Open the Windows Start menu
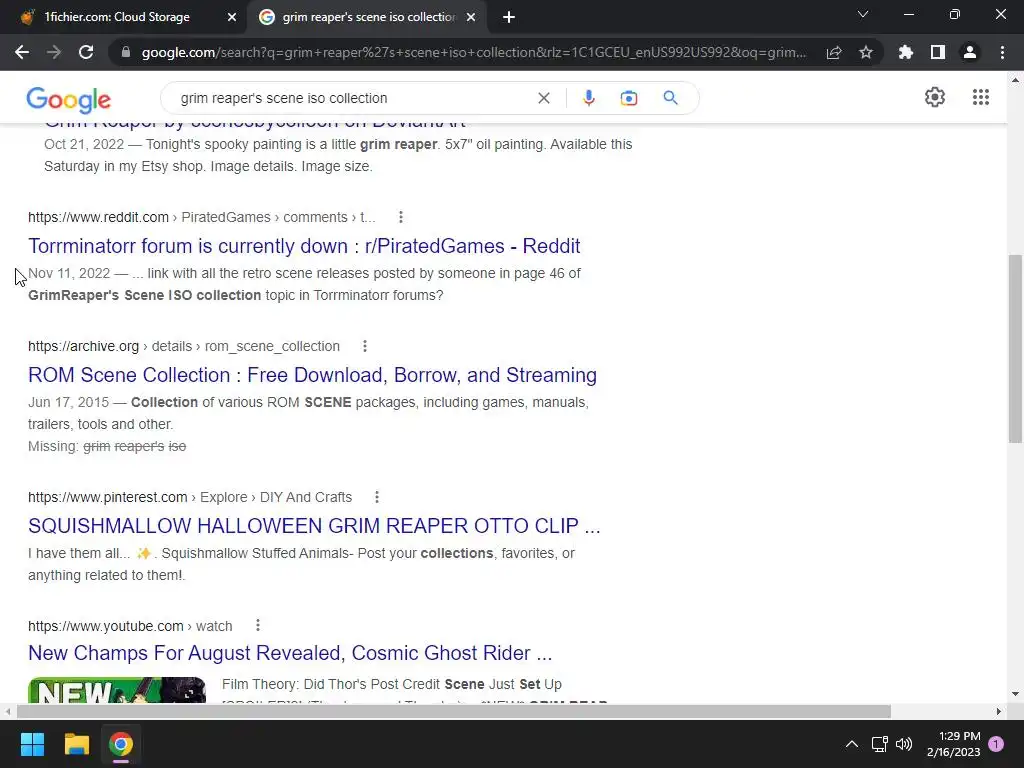 [x=32, y=744]
